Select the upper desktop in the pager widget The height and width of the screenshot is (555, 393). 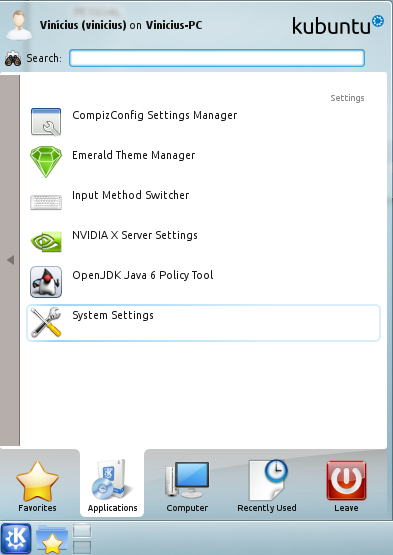click(x=82, y=531)
